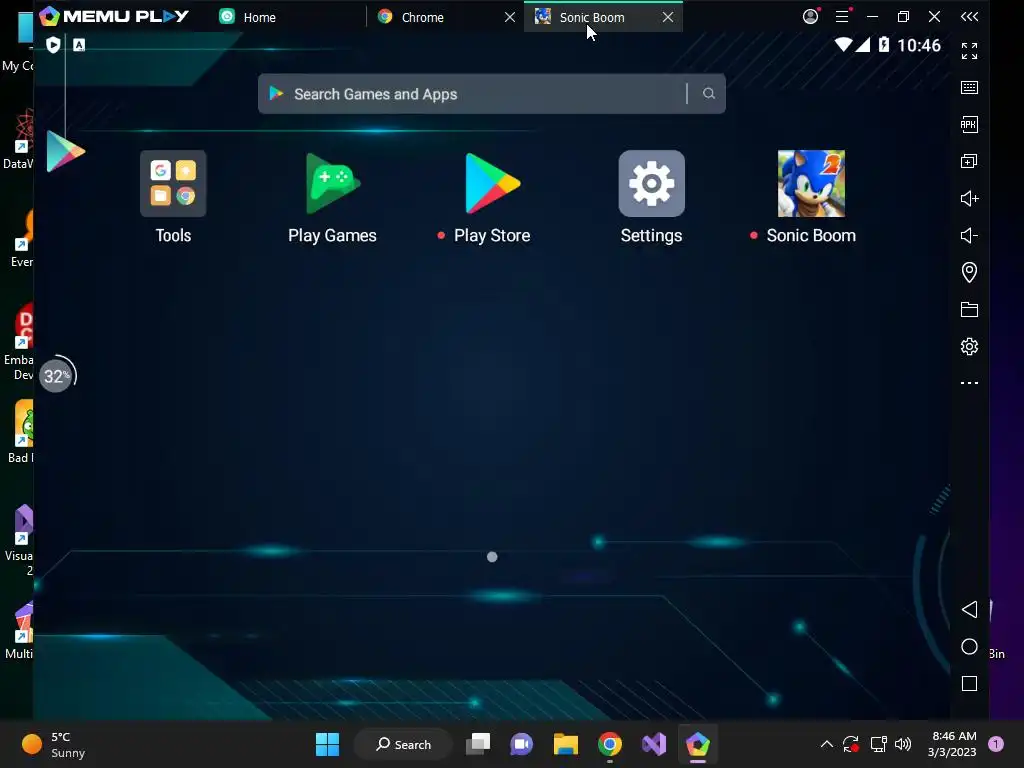Open Google Chrome from the taskbar

609,744
